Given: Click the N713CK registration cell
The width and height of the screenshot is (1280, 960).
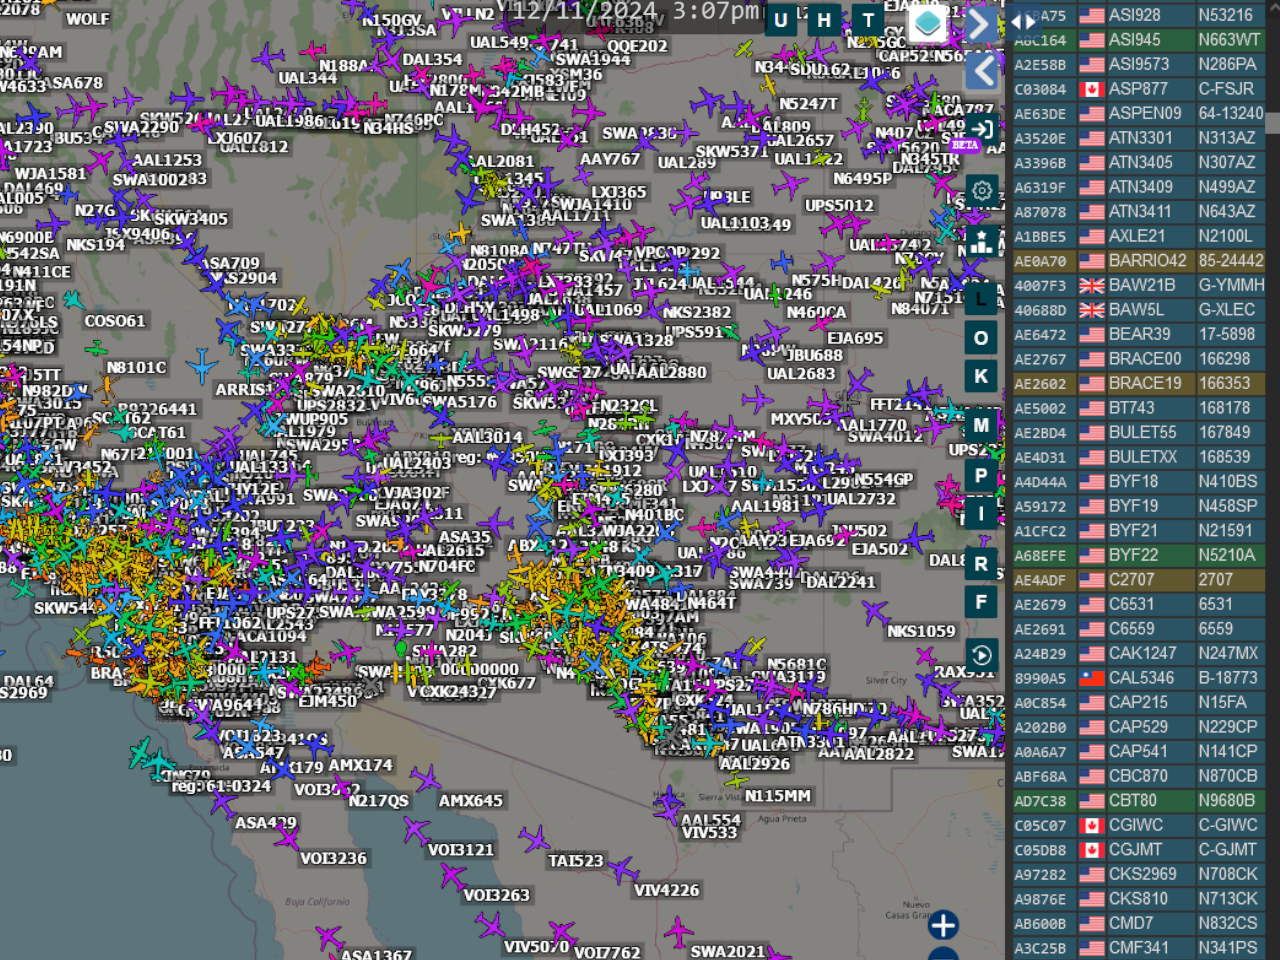Looking at the screenshot, I should [1227, 899].
